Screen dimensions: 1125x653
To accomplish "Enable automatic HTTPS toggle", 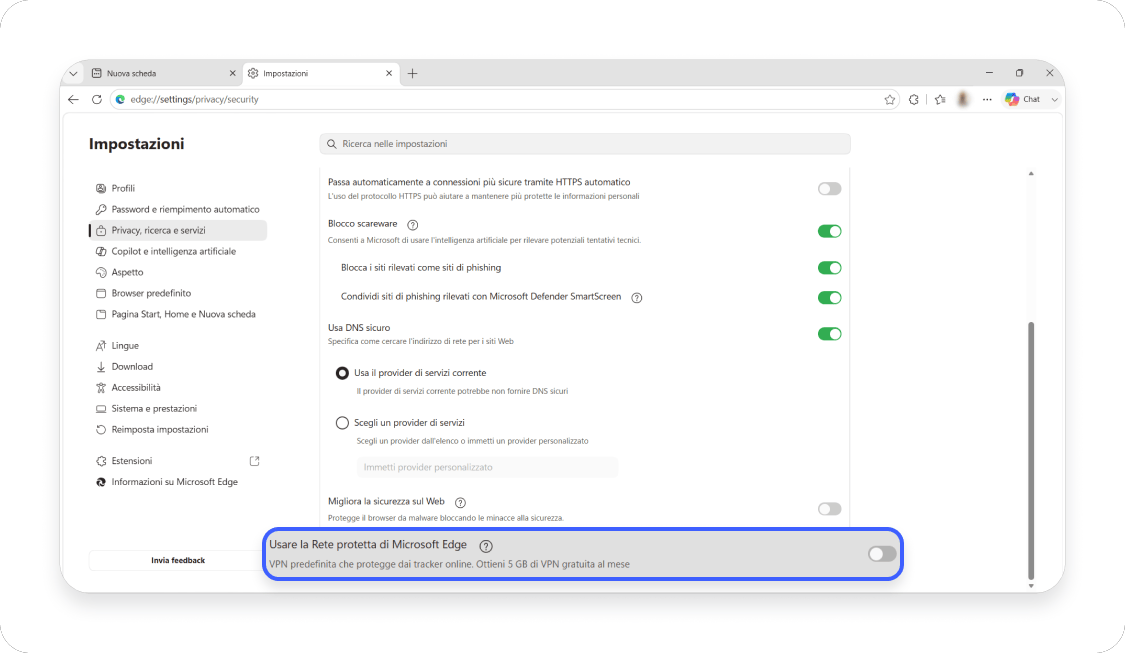I will coord(829,189).
